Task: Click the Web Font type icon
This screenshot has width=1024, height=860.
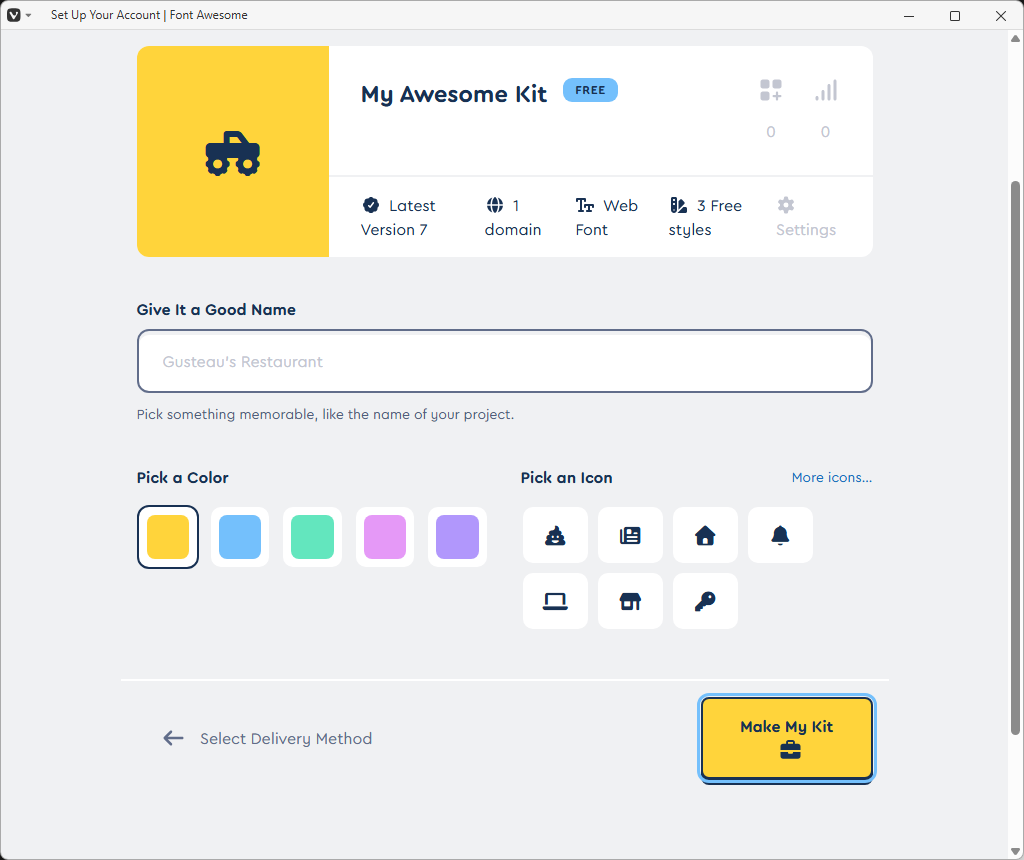Action: (584, 206)
